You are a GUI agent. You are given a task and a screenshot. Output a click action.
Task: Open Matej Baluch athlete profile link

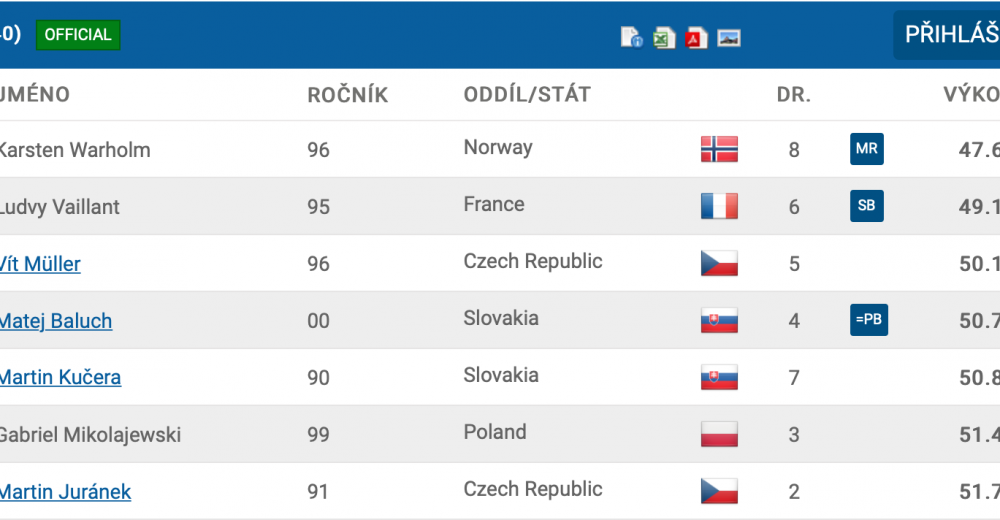tap(55, 320)
